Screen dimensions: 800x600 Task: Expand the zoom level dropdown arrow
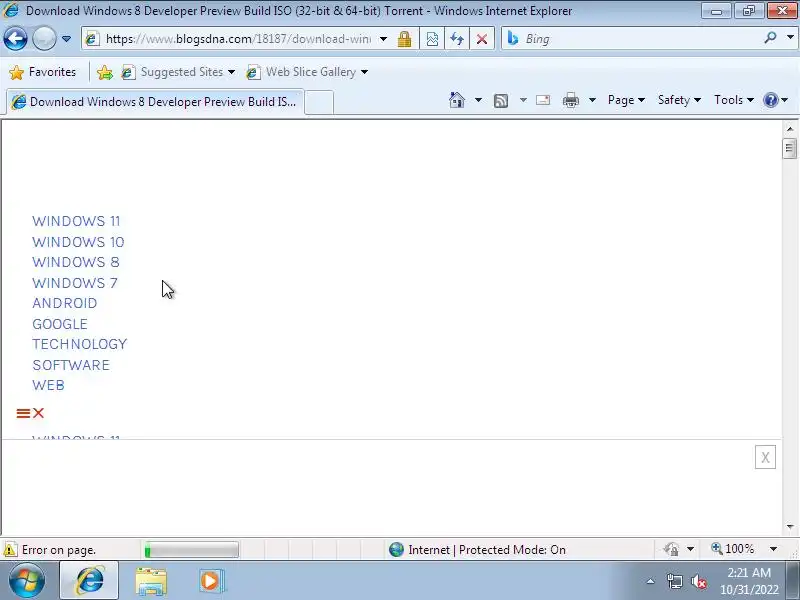click(x=773, y=549)
